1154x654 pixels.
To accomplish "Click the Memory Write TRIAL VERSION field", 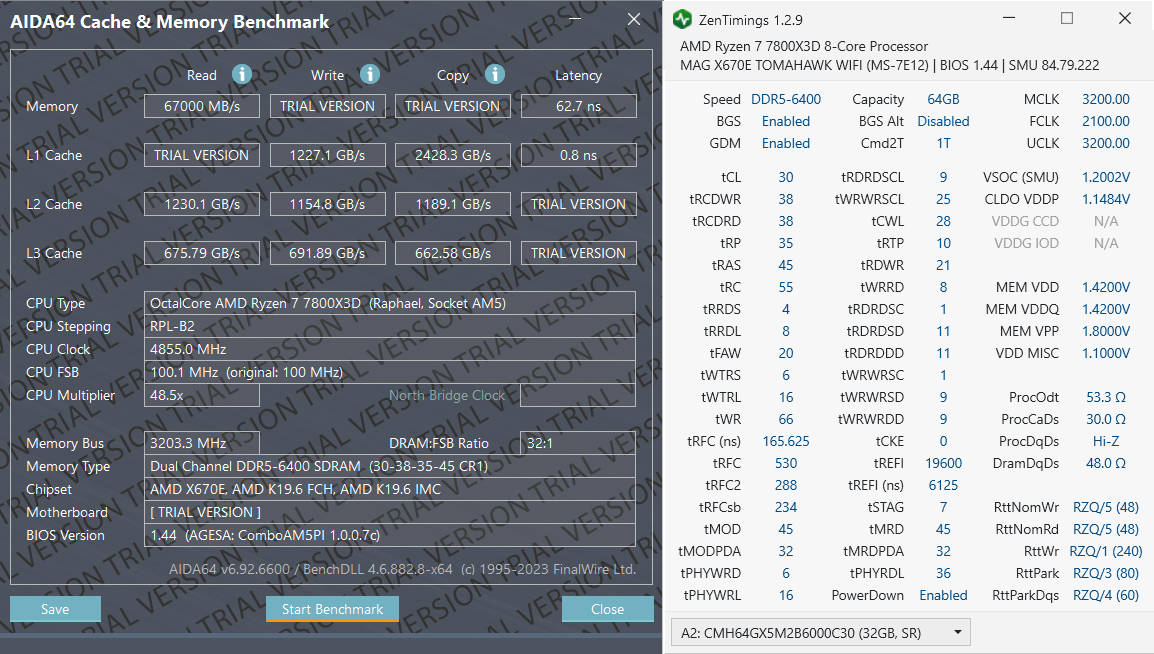I will click(x=328, y=106).
